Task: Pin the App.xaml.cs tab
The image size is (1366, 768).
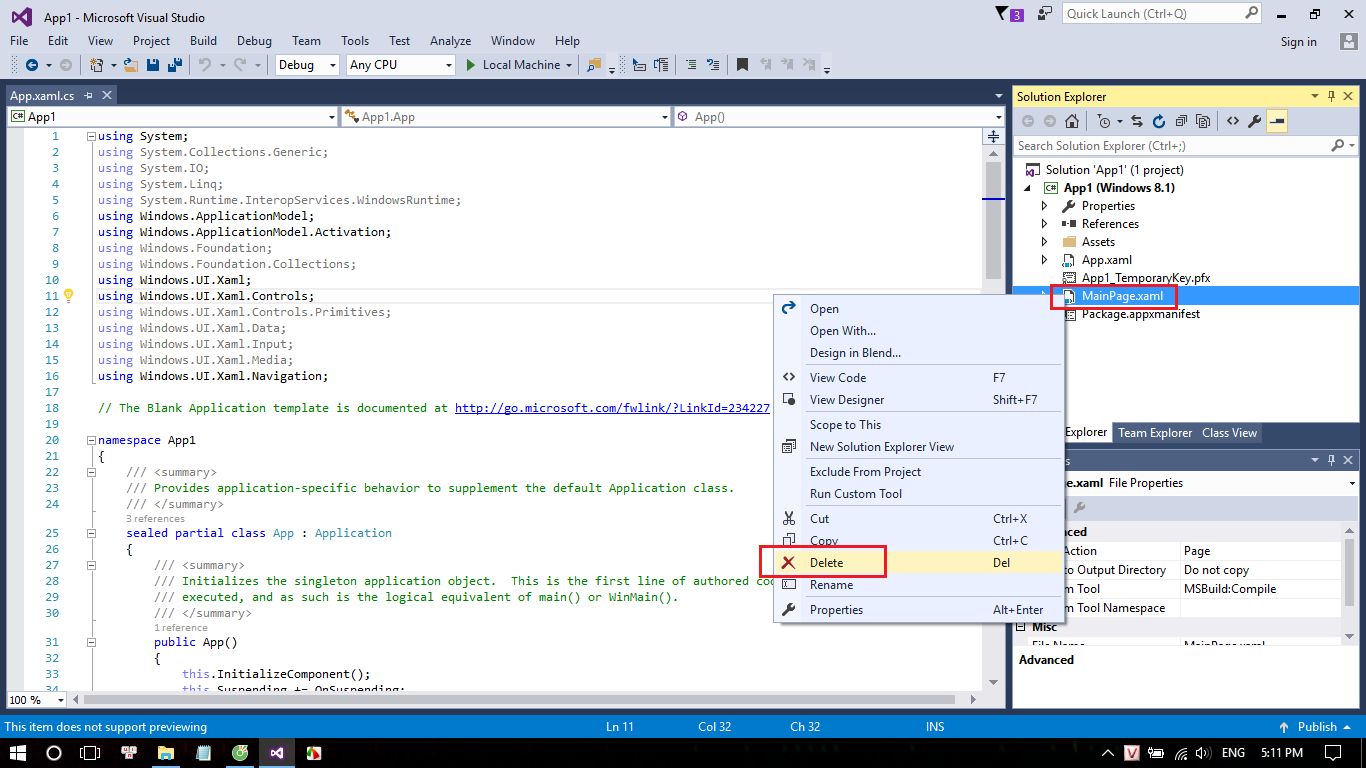Action: (x=88, y=96)
